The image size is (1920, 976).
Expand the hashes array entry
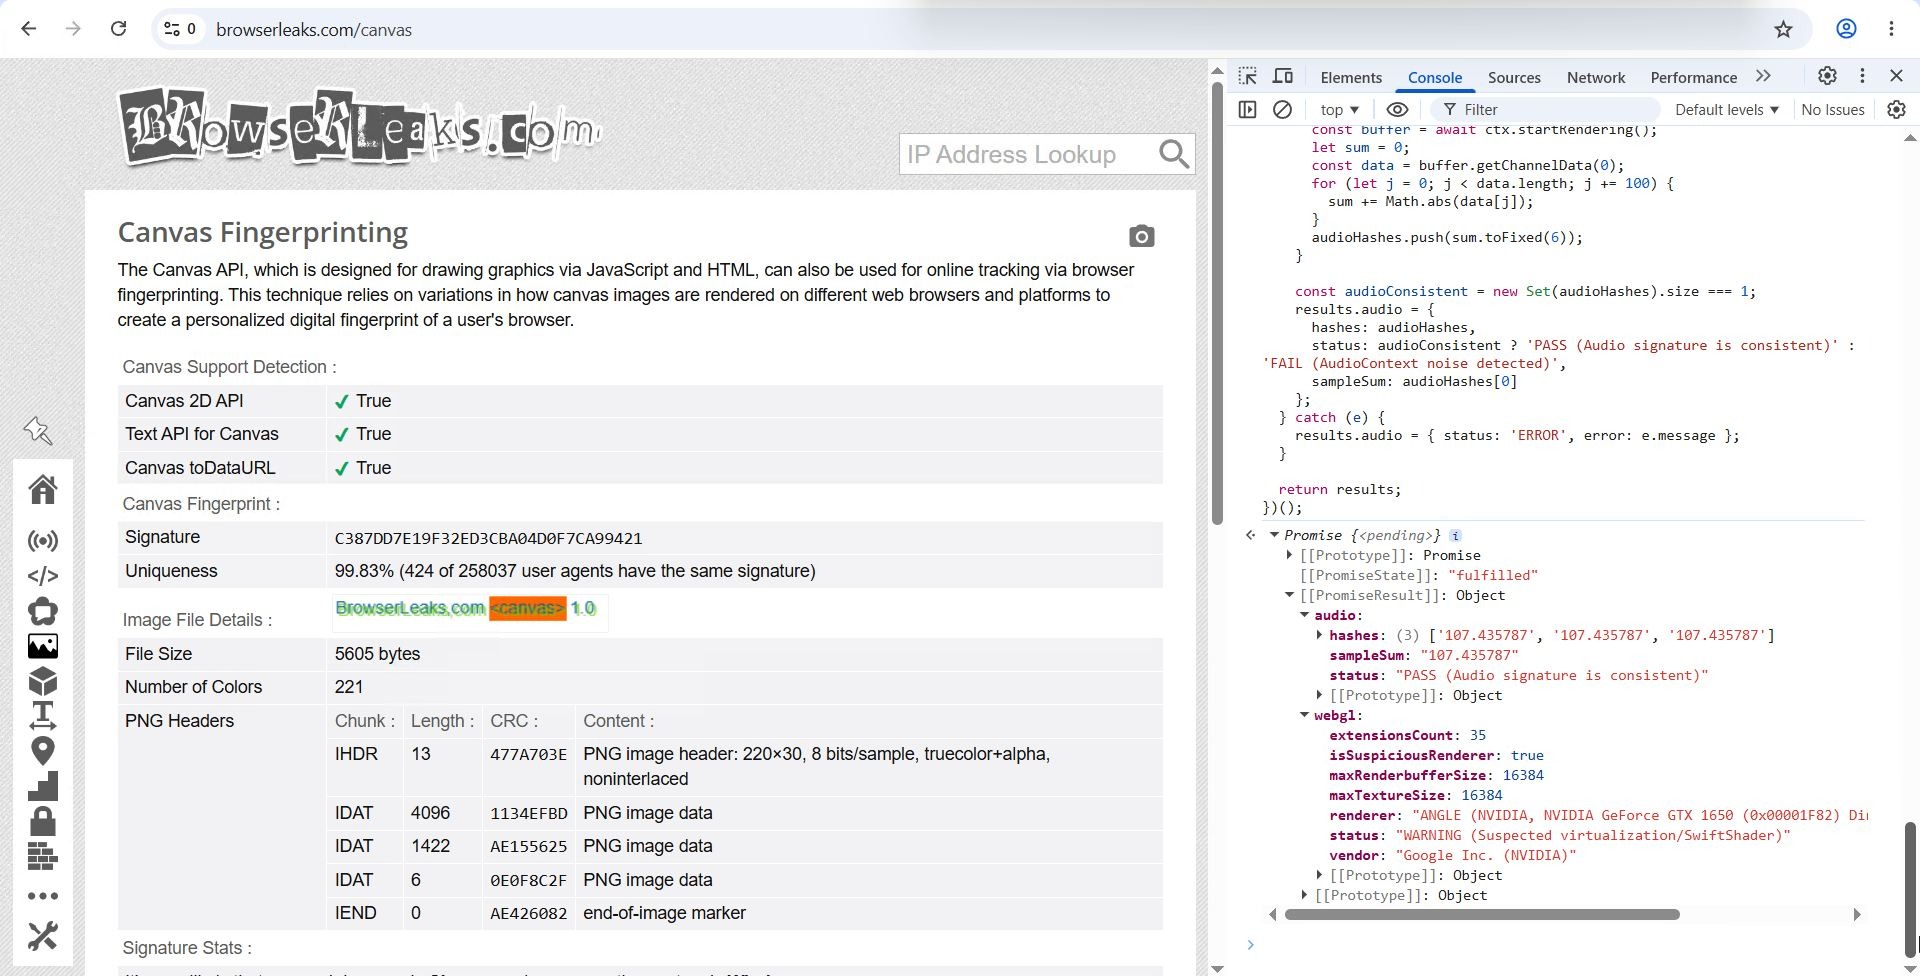(1319, 635)
